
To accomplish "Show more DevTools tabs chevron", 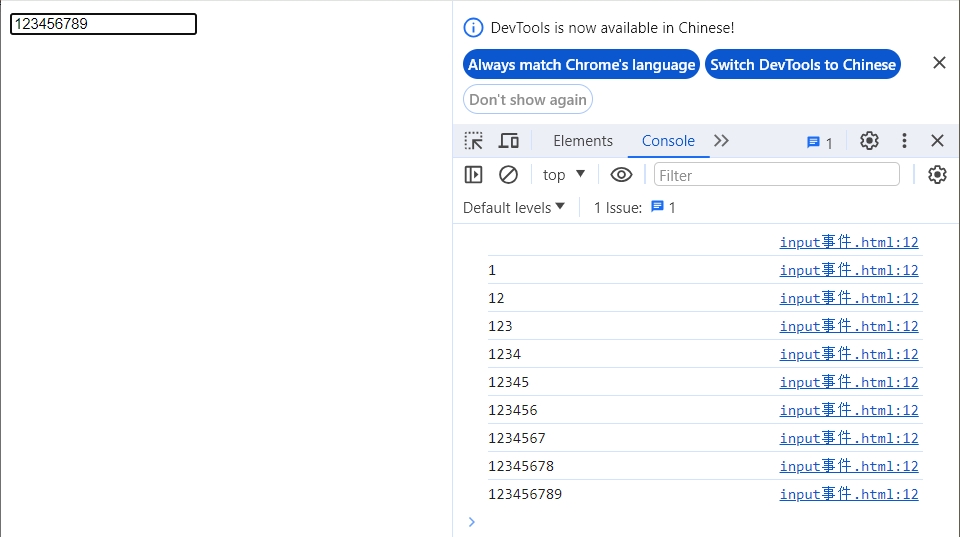I will [722, 141].
